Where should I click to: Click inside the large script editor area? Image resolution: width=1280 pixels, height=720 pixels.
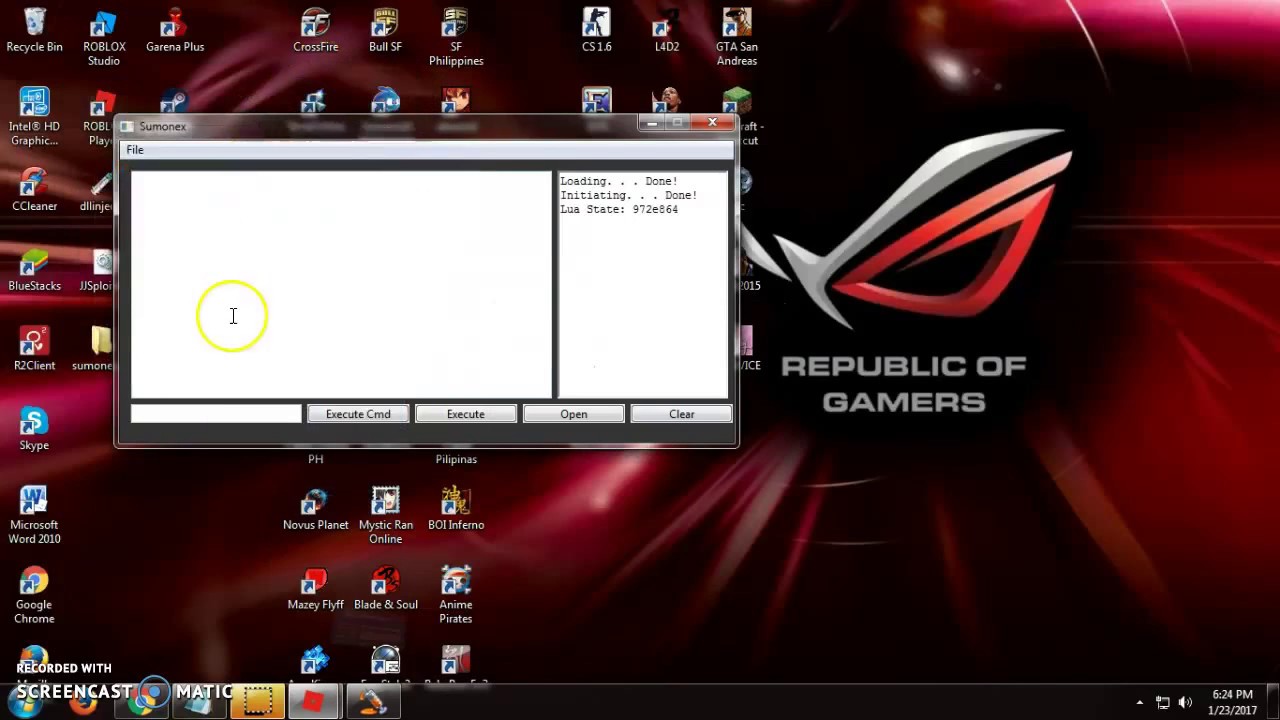[341, 285]
